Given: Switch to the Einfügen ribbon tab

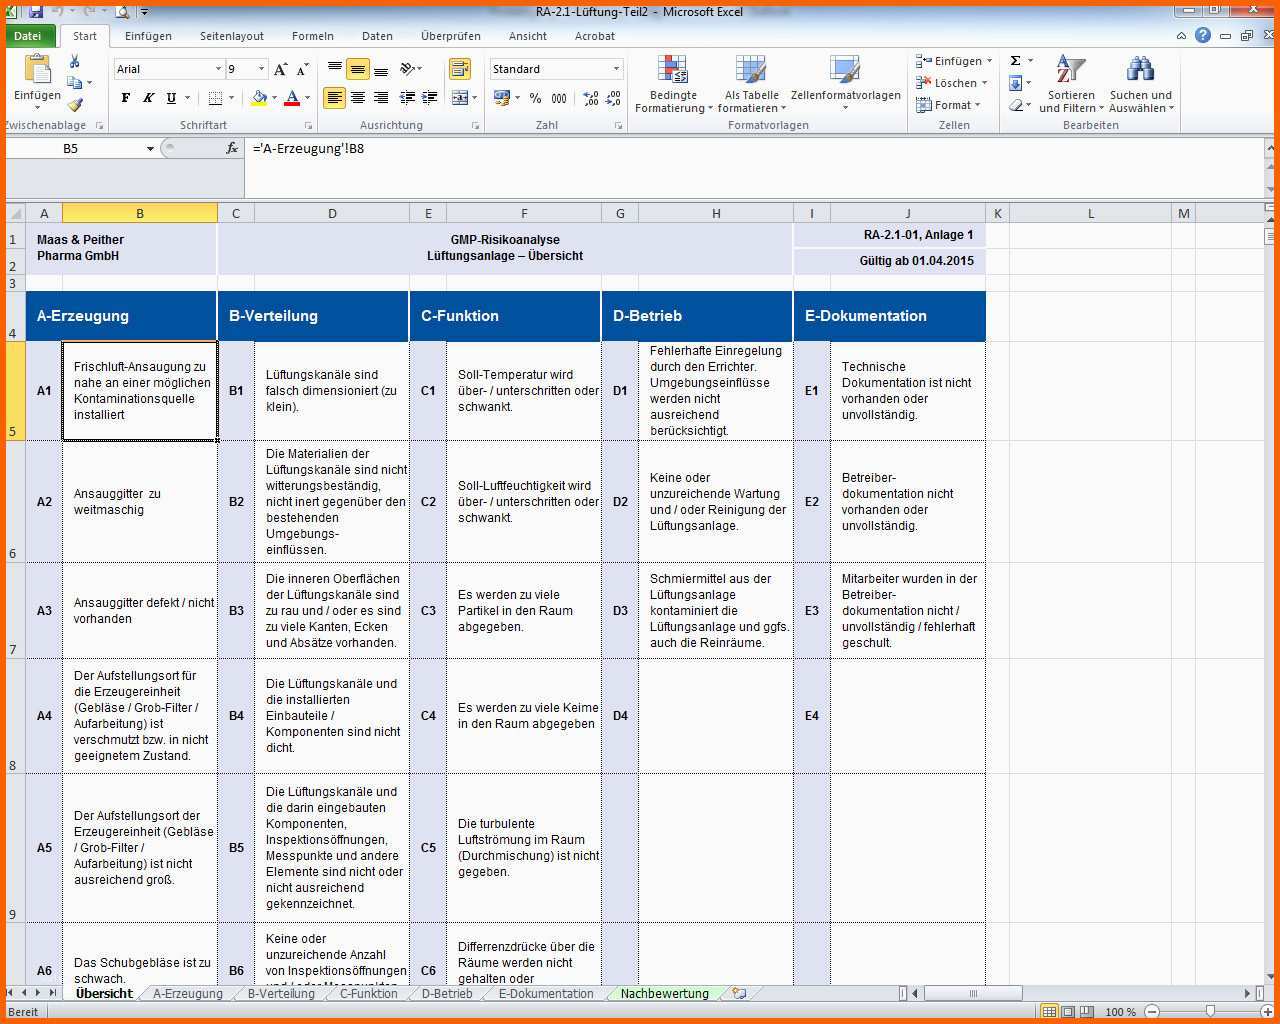Looking at the screenshot, I should pos(148,36).
